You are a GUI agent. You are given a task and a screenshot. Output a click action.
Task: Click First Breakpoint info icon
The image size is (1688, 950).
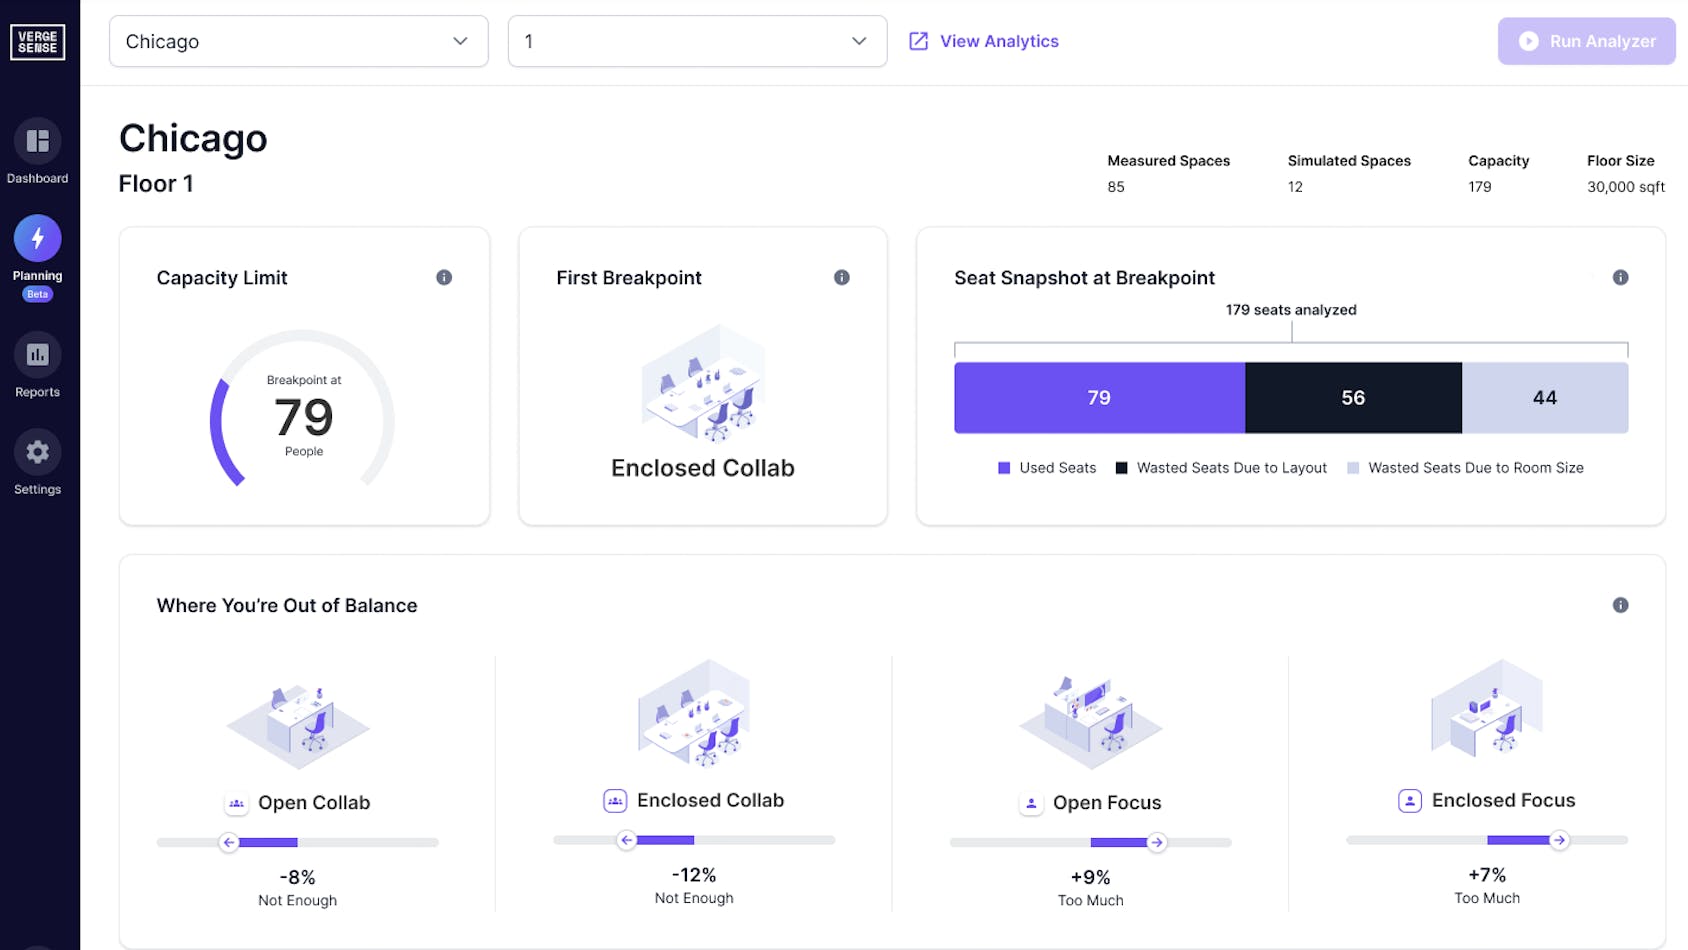click(x=842, y=278)
